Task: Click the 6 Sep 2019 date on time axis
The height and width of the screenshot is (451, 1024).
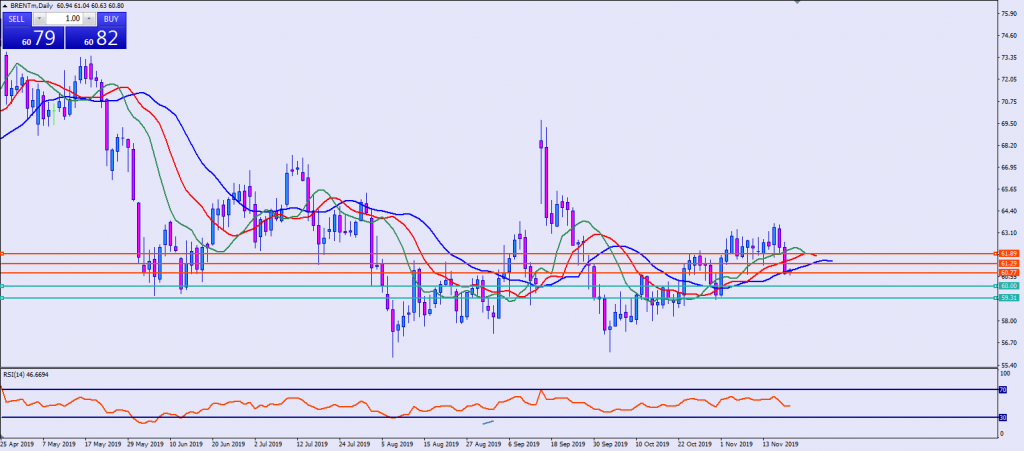Action: (522, 441)
